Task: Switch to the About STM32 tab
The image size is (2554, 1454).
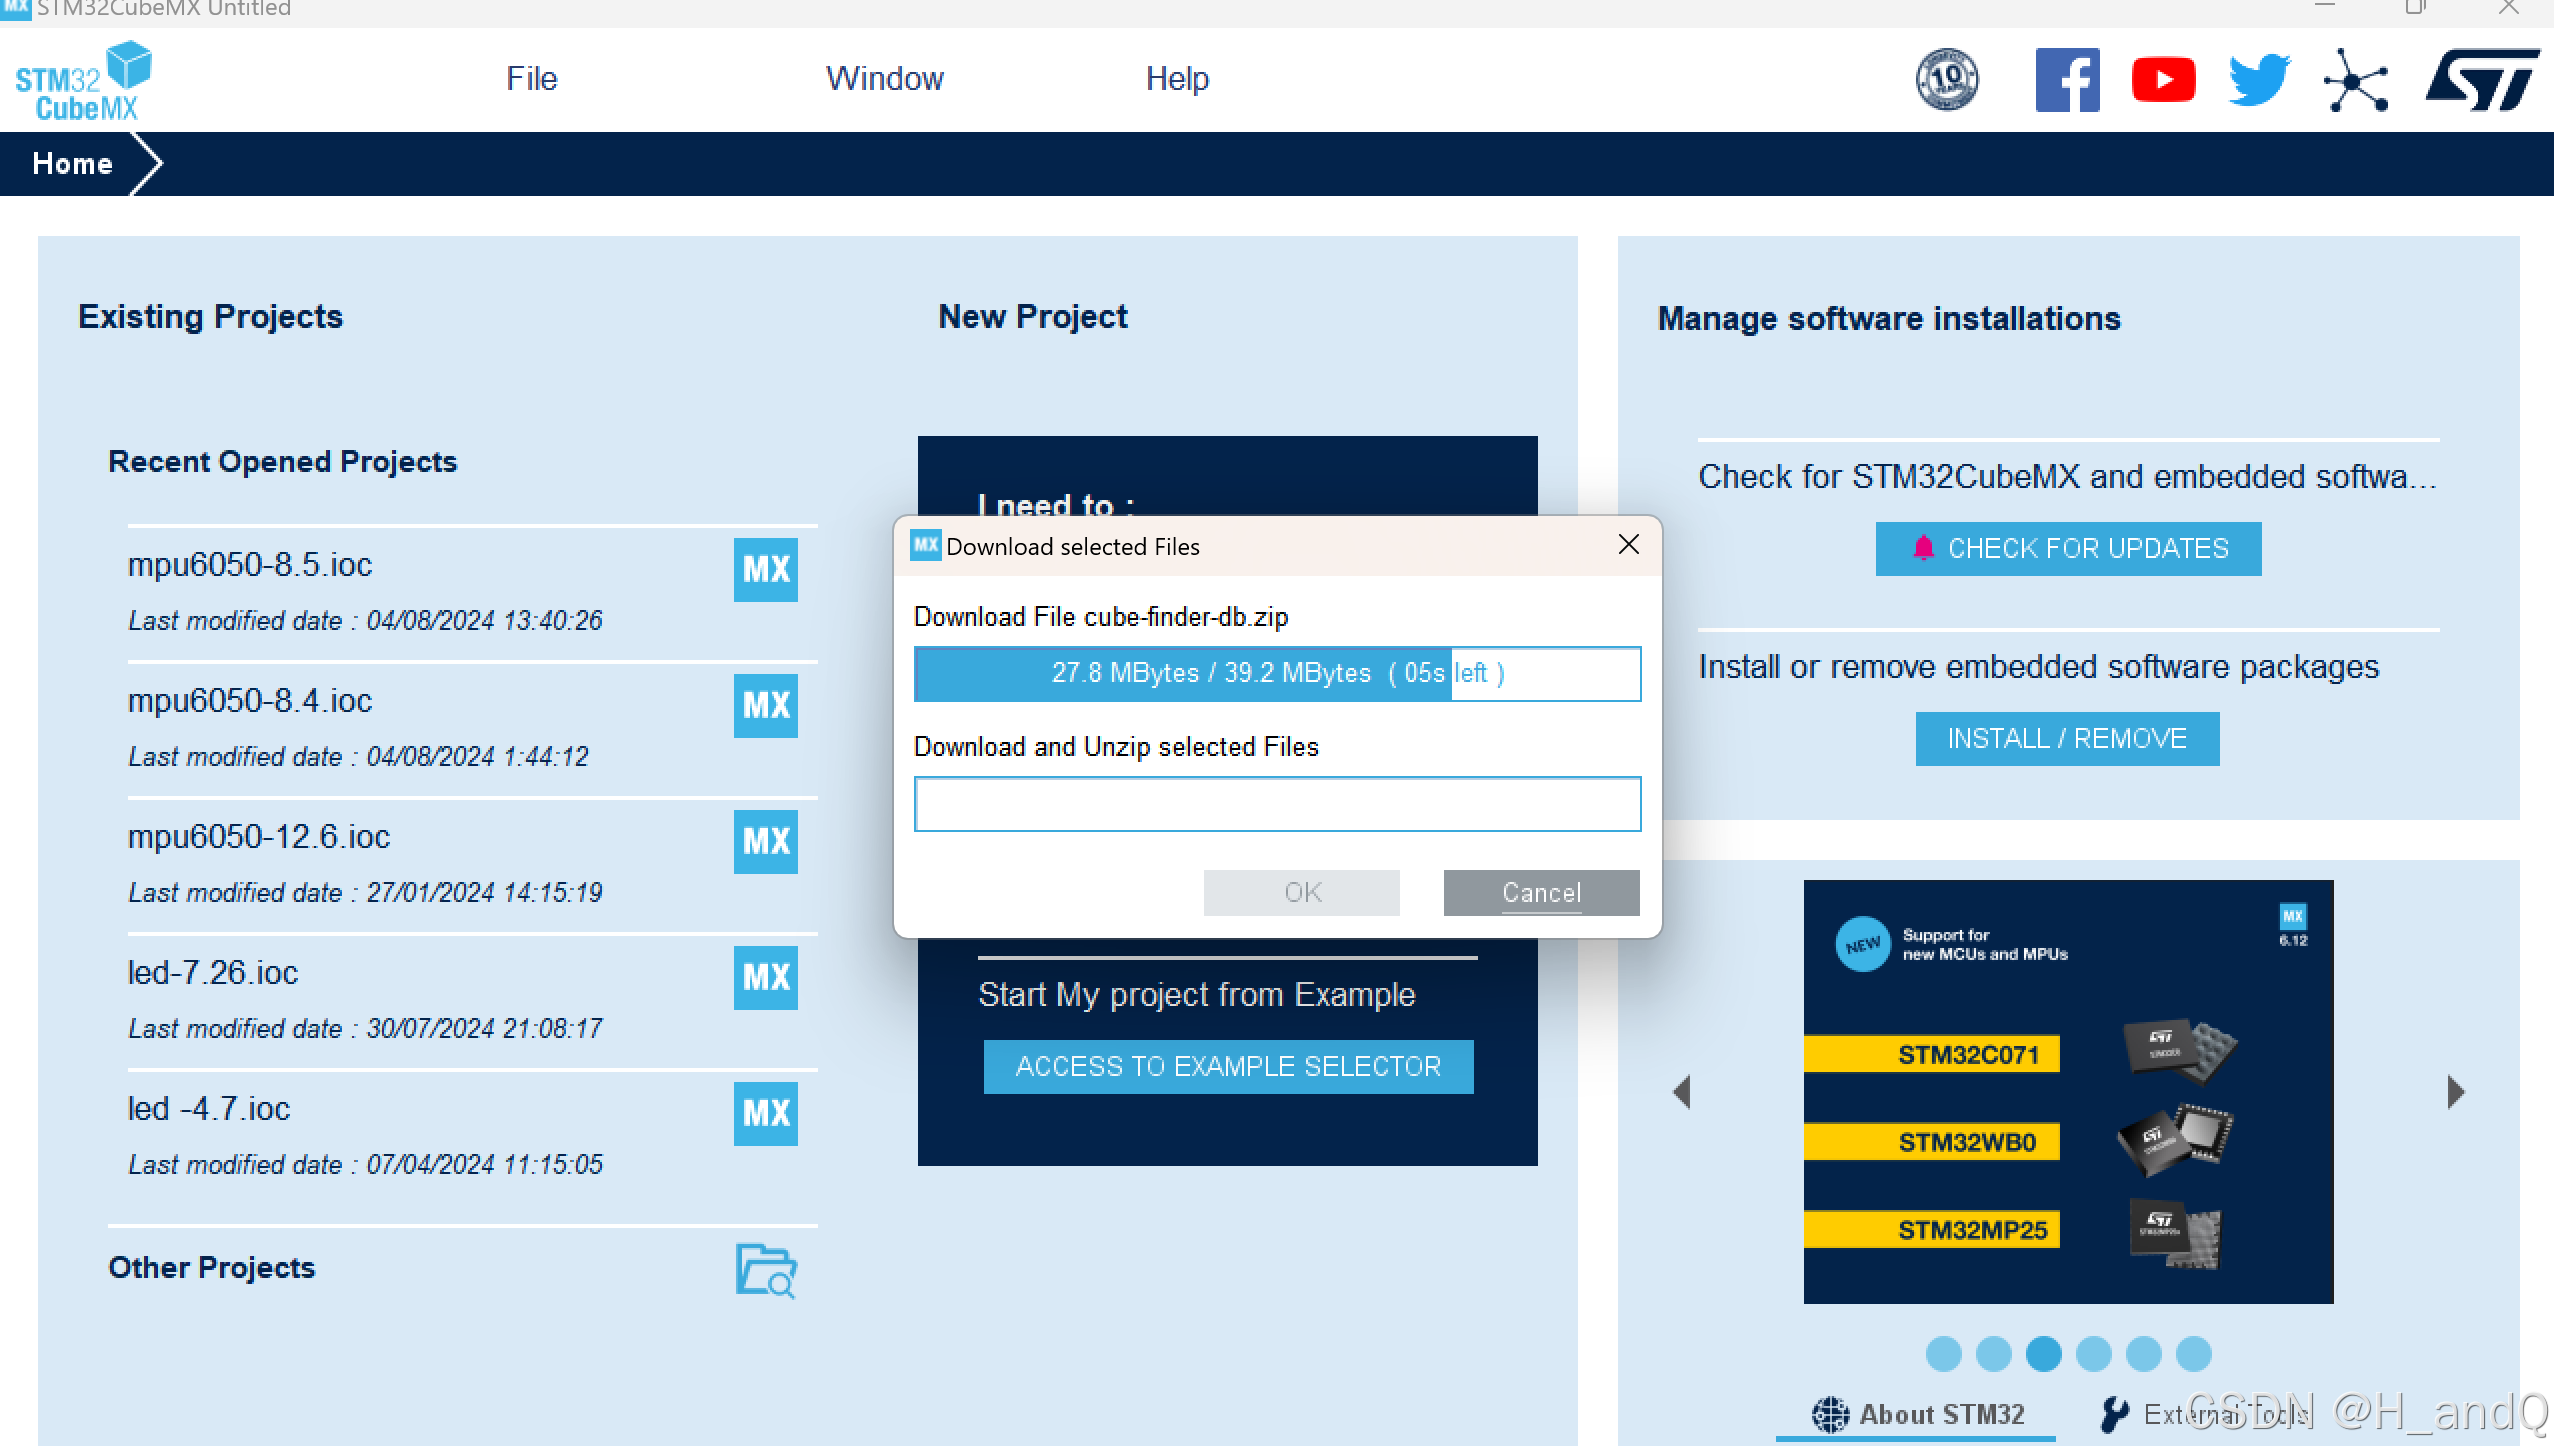Action: coord(1918,1414)
